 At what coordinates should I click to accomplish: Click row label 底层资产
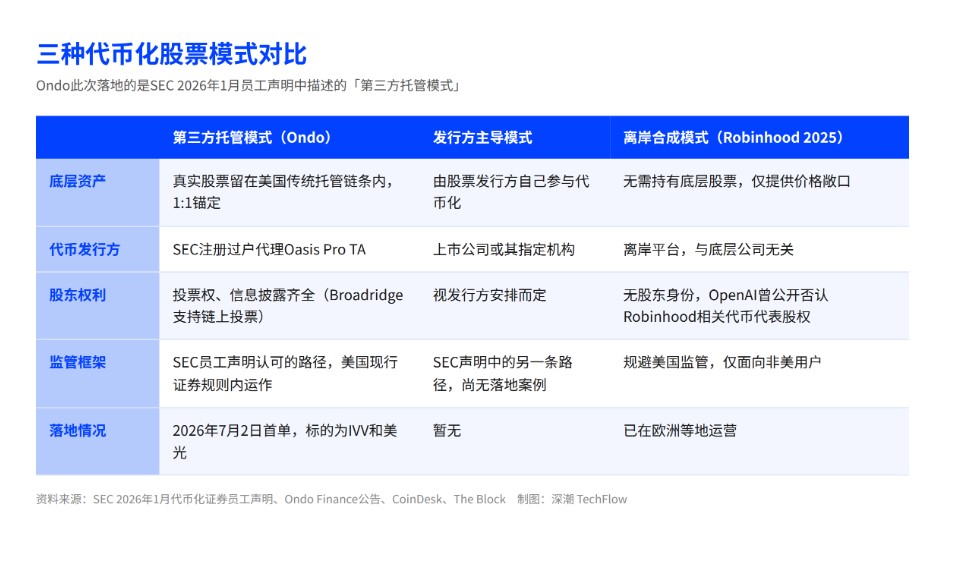(78, 181)
